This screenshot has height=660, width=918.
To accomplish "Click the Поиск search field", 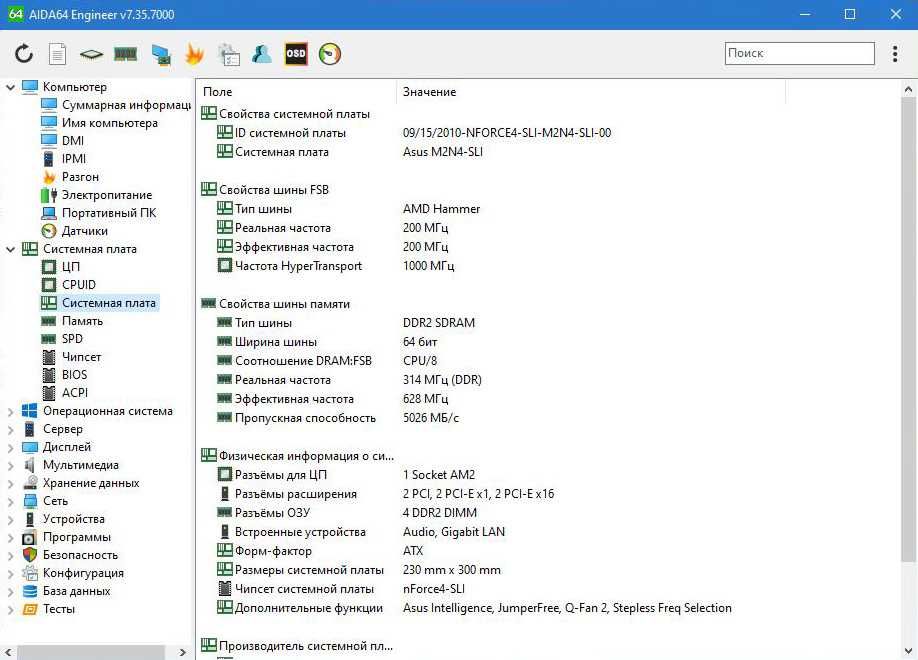I will 799,53.
